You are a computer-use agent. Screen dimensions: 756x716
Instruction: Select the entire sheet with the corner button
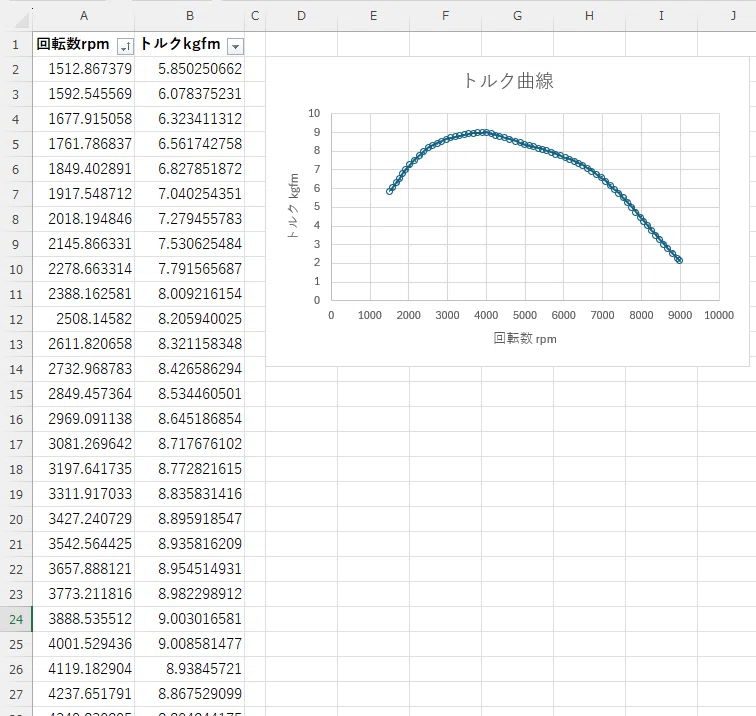21,18
